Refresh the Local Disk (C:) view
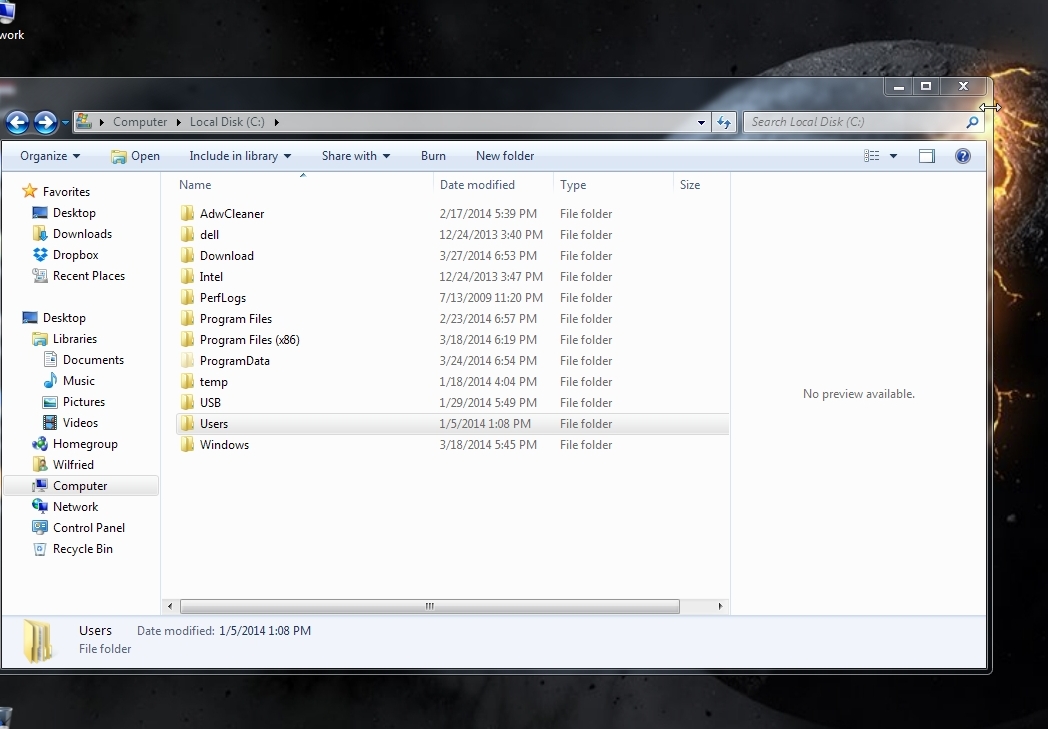Screen dimensions: 1048x729 coord(724,122)
